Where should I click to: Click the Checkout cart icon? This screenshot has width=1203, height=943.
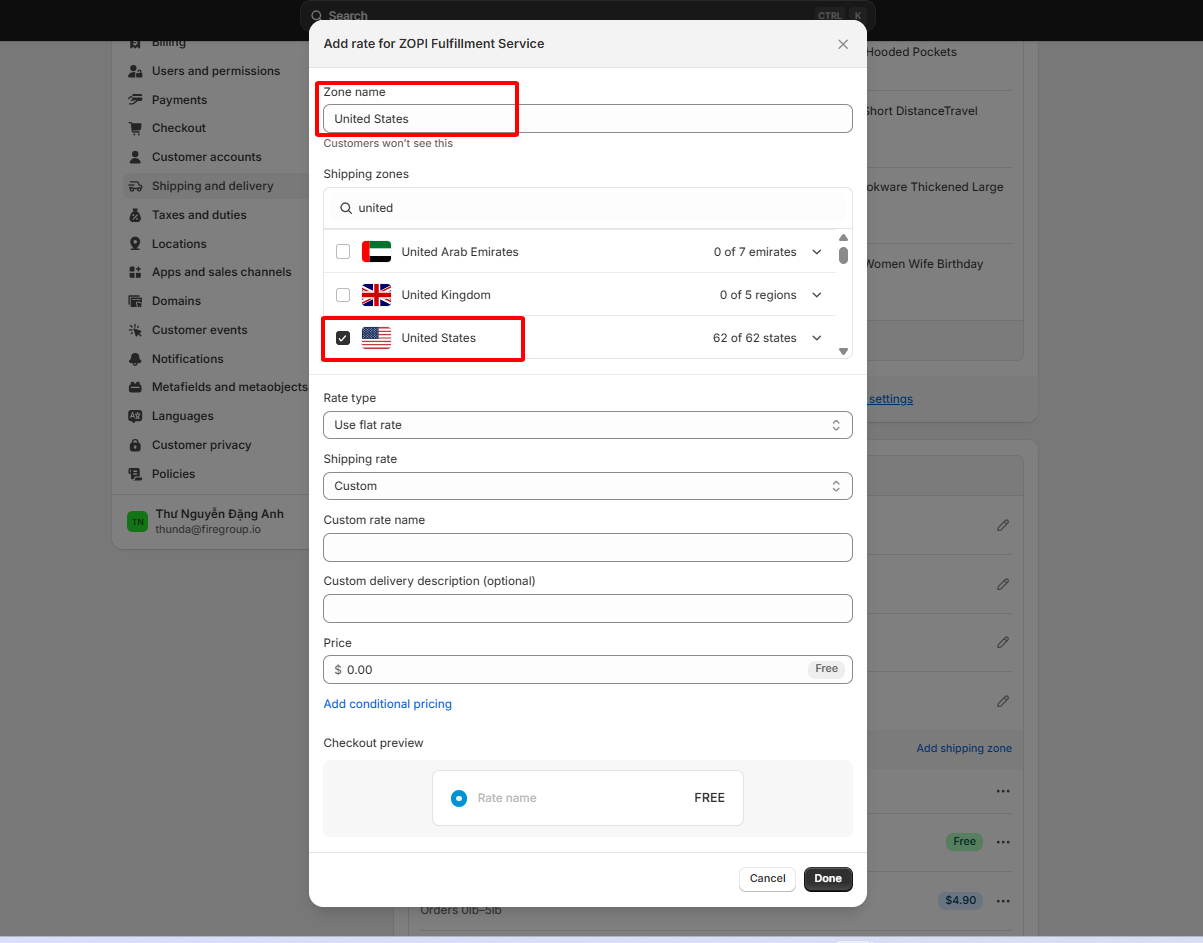pos(135,128)
